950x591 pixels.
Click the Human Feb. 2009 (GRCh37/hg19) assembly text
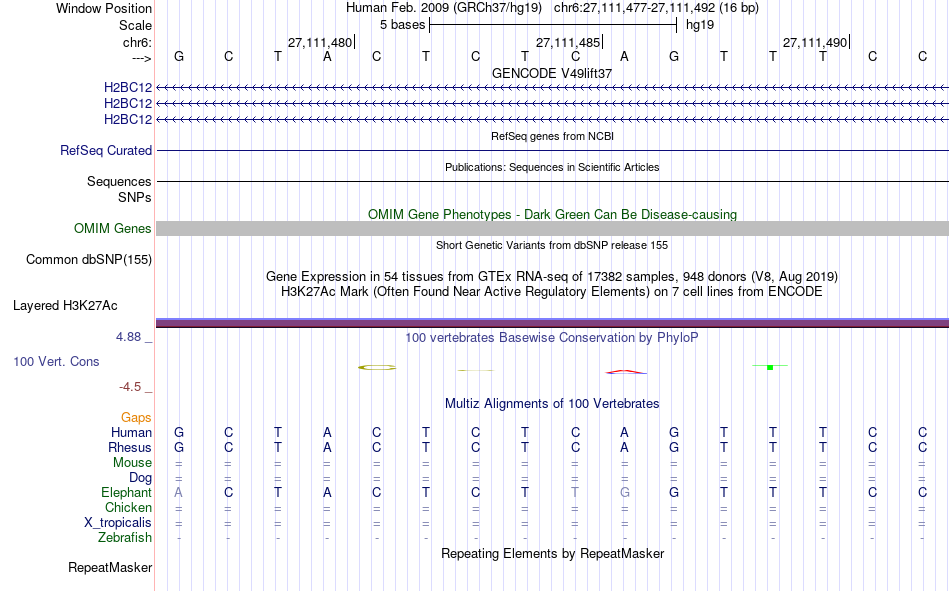click(445, 8)
